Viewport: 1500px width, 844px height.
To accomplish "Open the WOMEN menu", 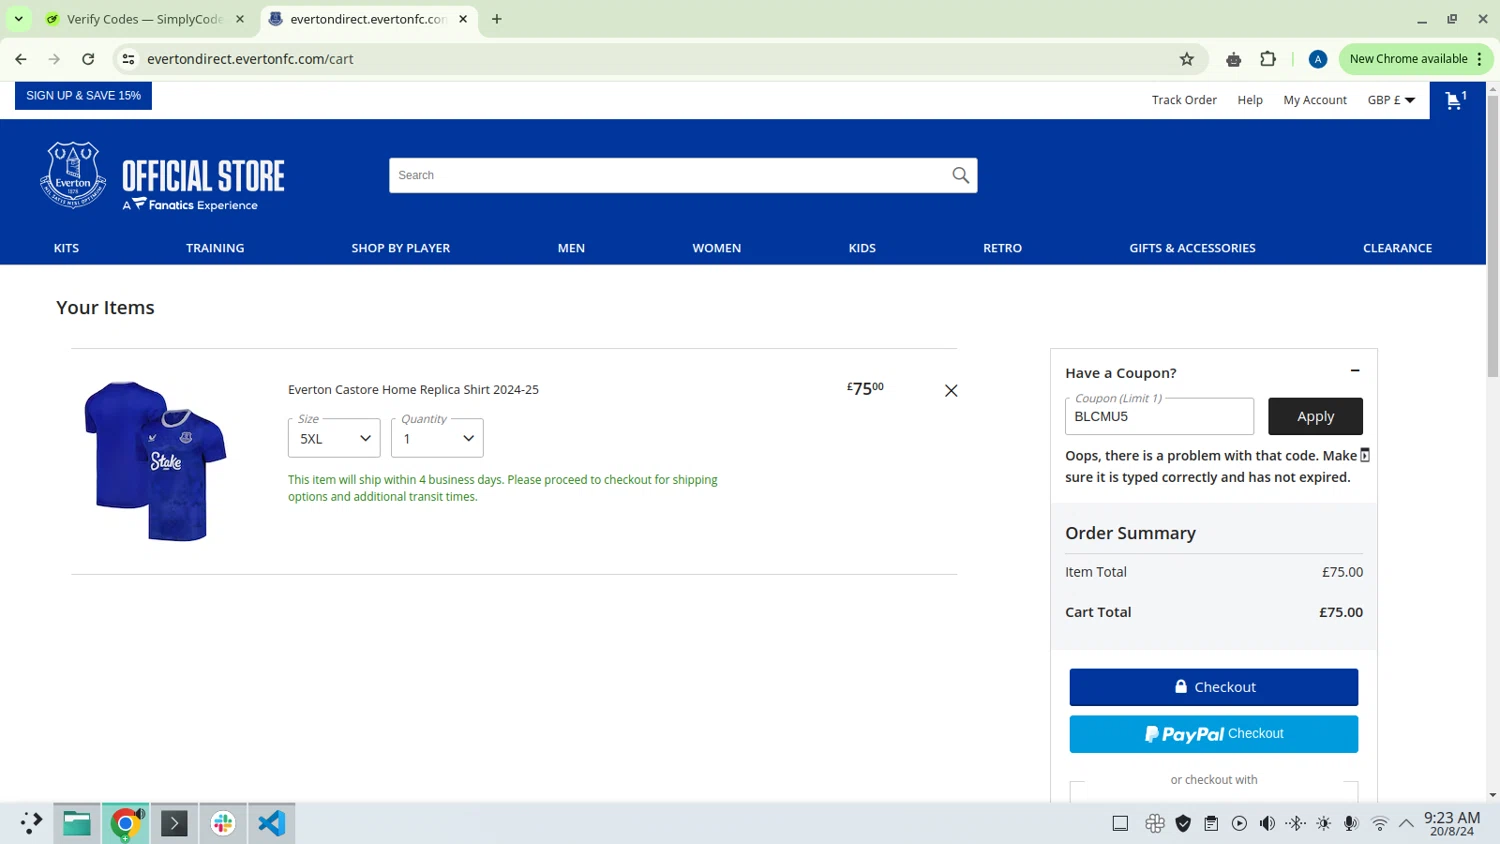I will click(717, 248).
